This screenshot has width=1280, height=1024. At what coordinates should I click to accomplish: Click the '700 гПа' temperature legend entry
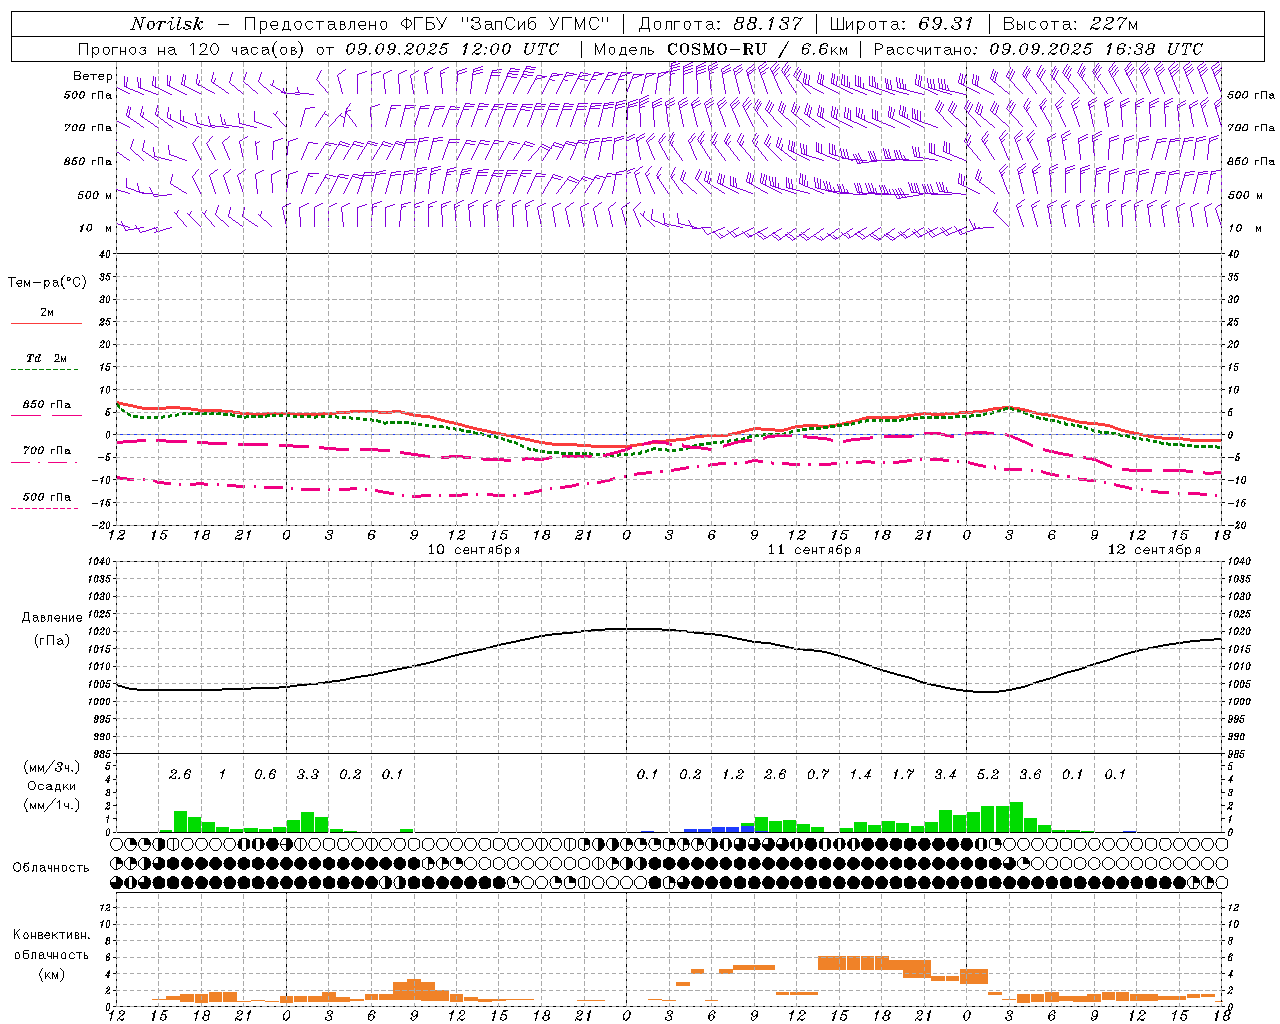[47, 451]
